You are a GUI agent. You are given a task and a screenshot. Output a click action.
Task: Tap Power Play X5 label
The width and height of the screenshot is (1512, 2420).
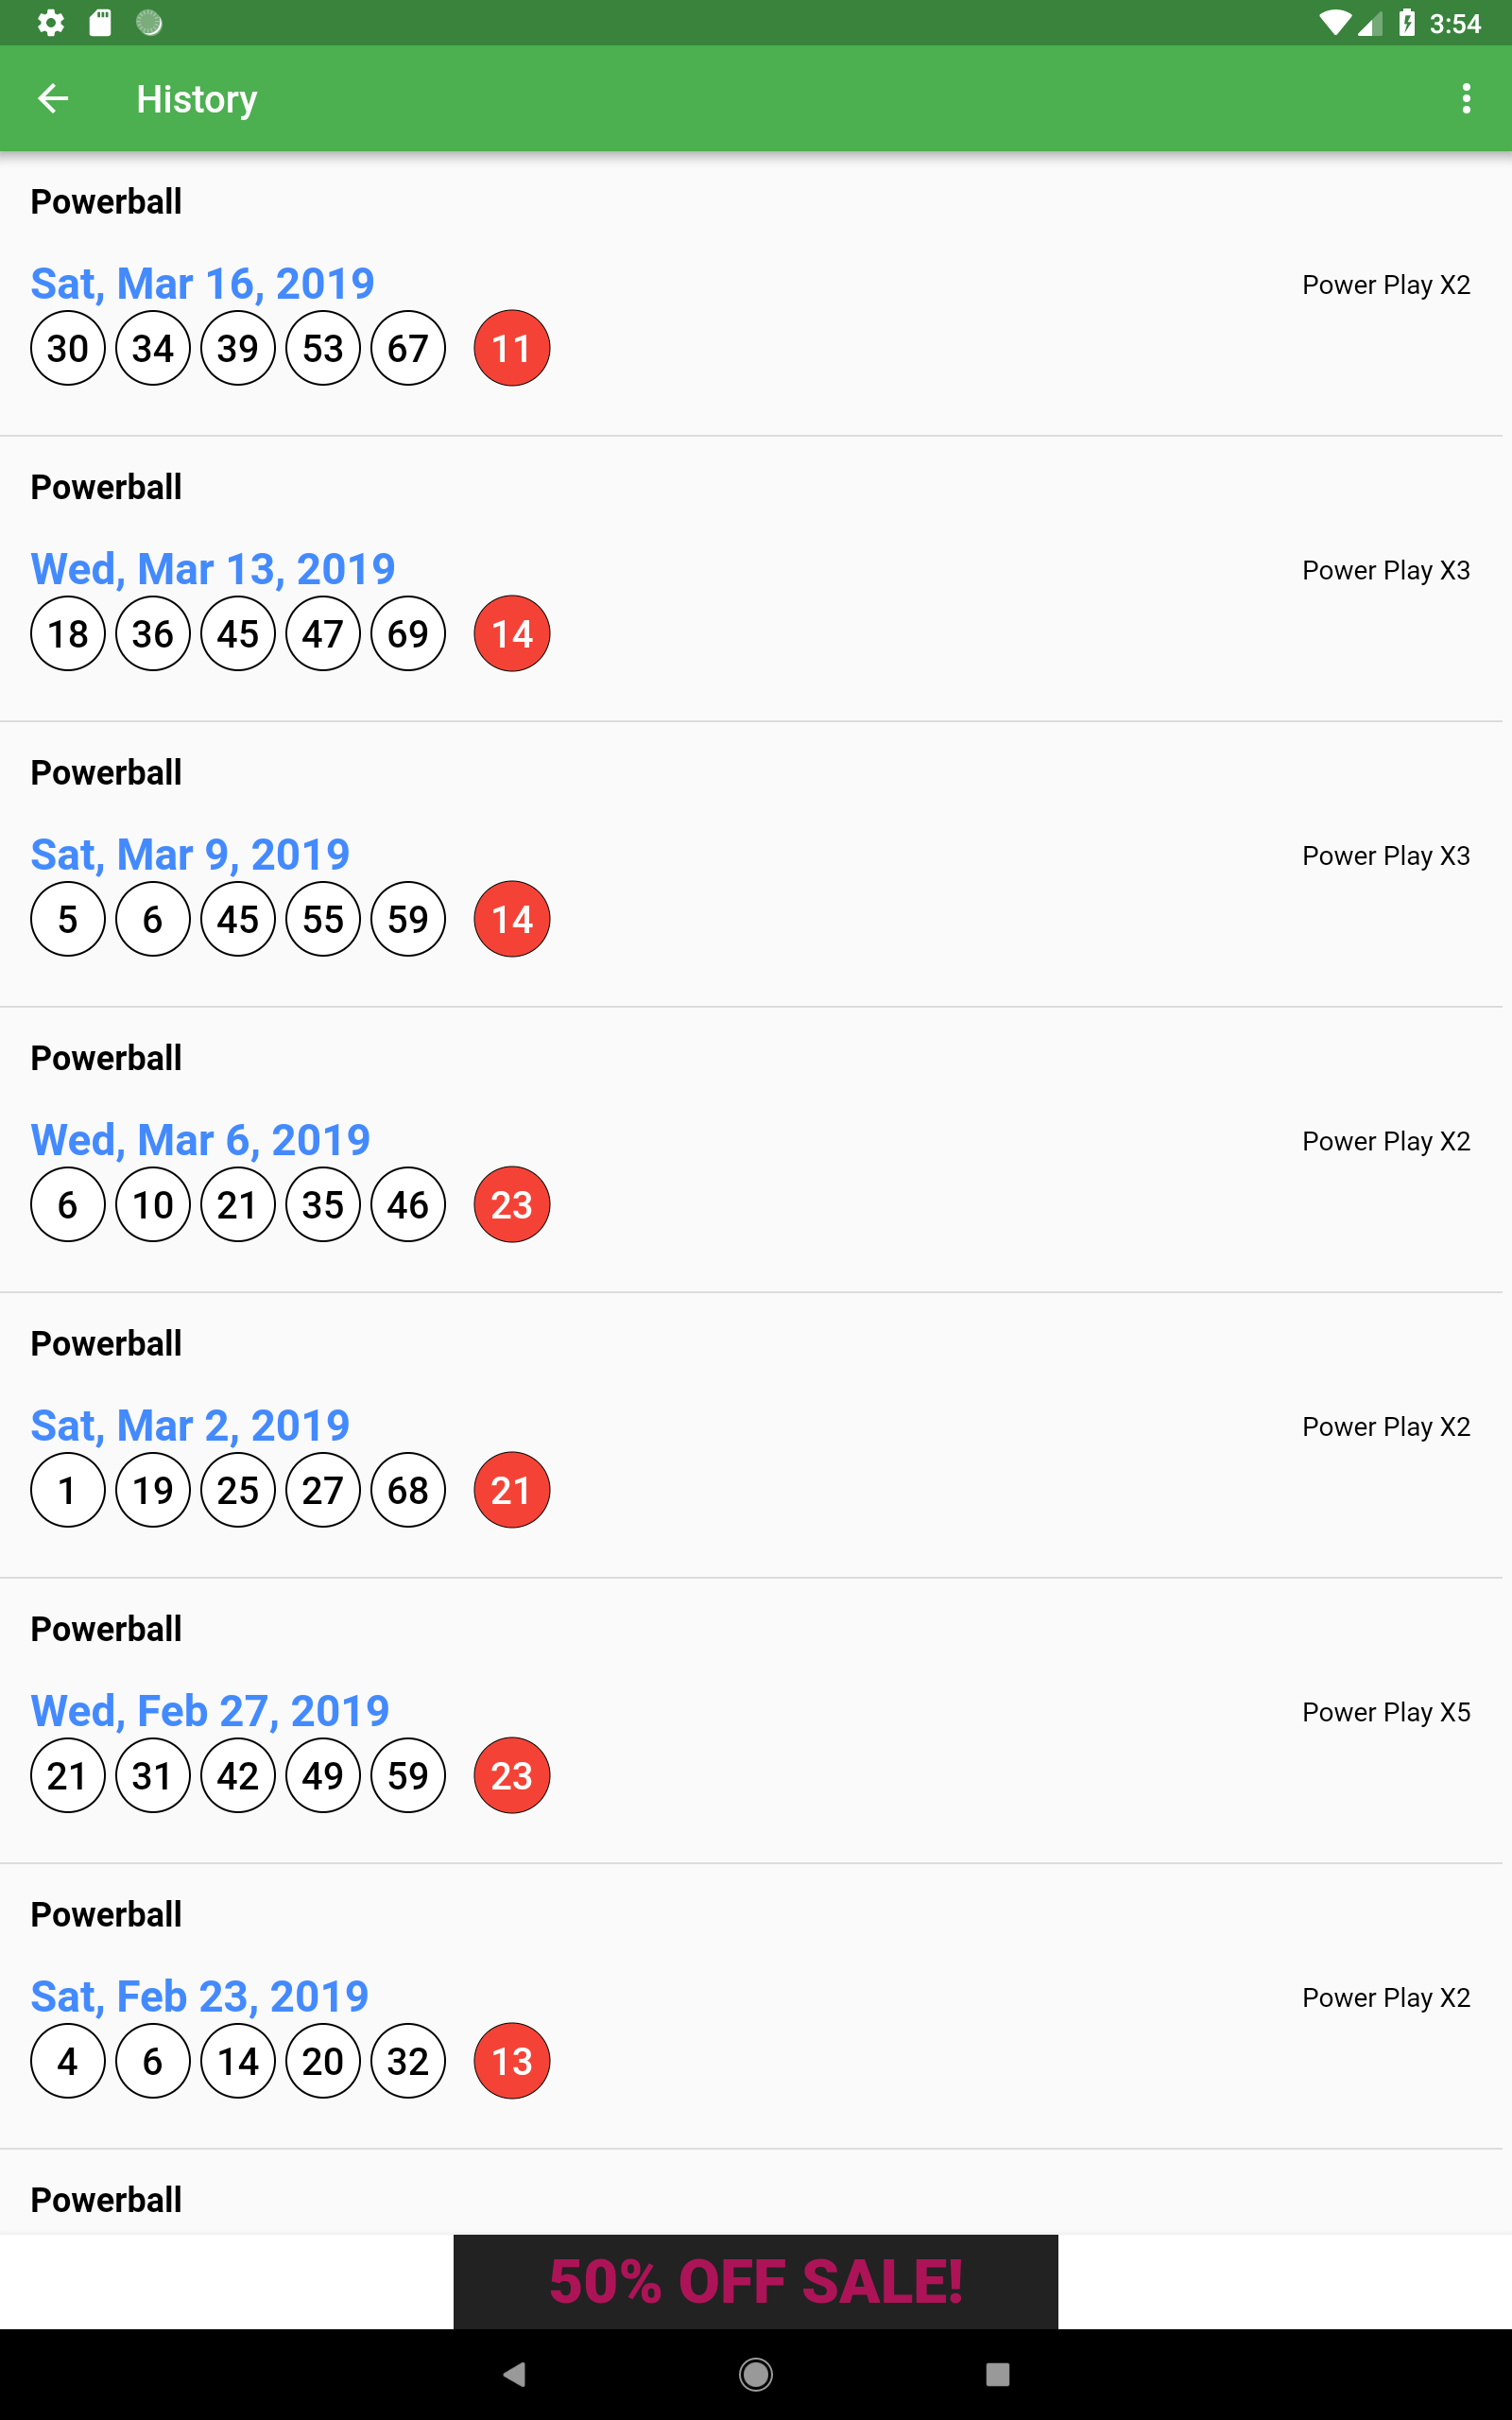[x=1386, y=1712]
